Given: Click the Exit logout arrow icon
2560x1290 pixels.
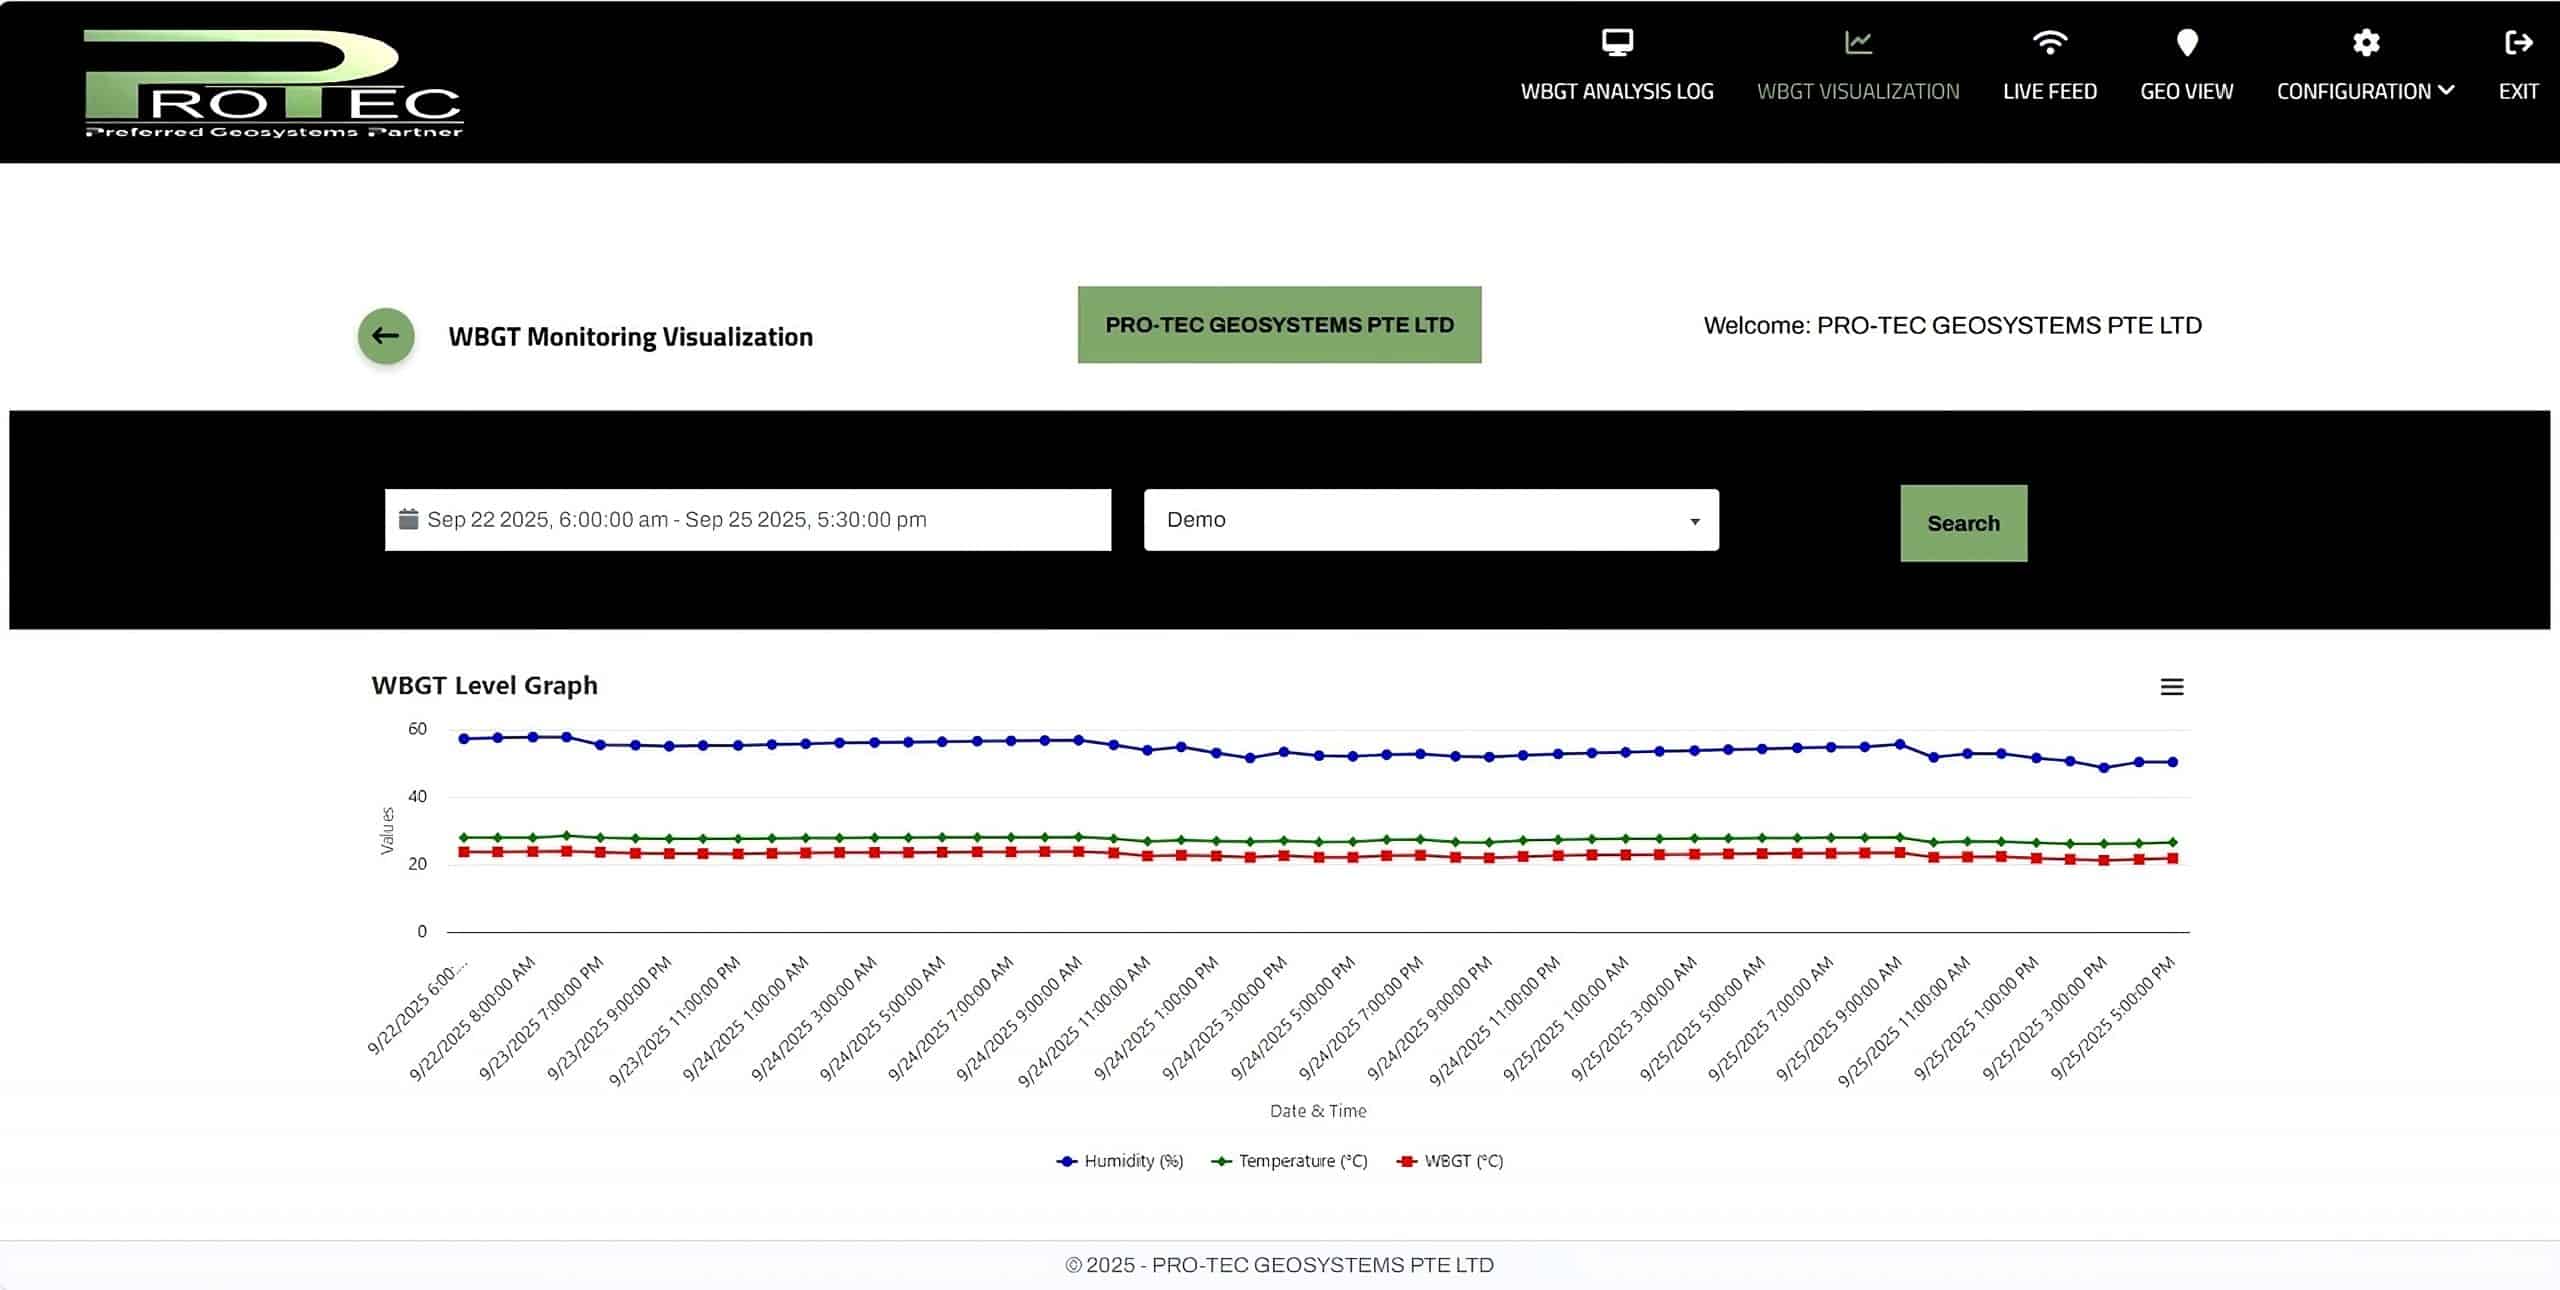Looking at the screenshot, I should [x=2518, y=42].
